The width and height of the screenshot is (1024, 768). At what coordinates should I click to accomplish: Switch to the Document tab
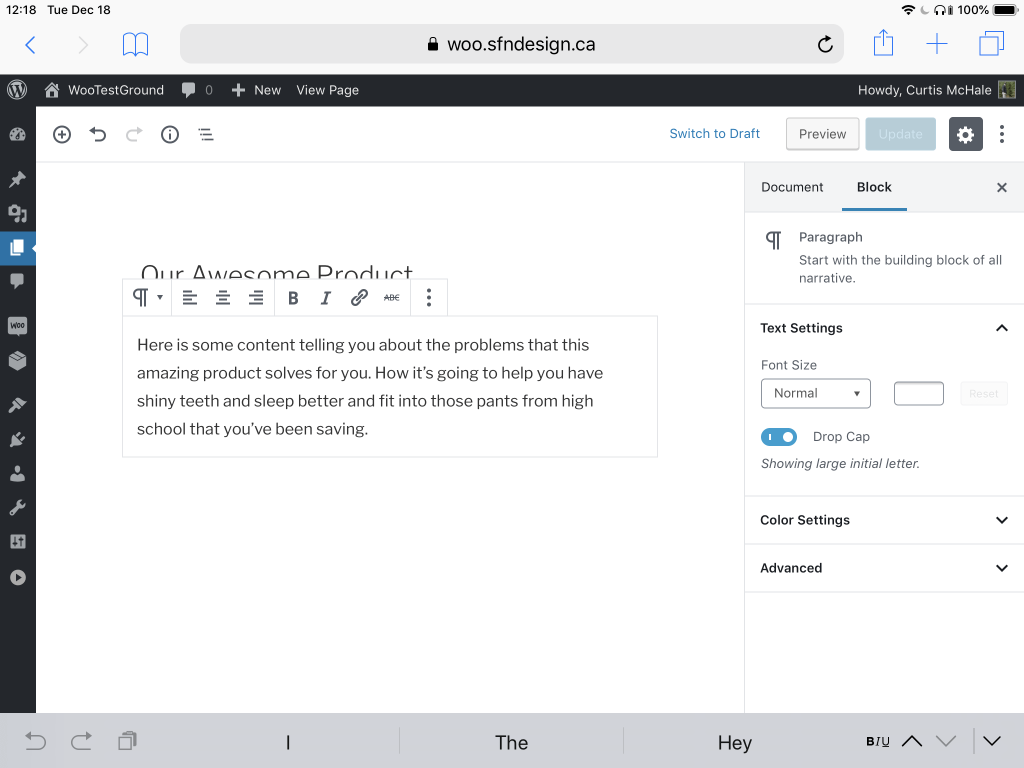(x=792, y=187)
